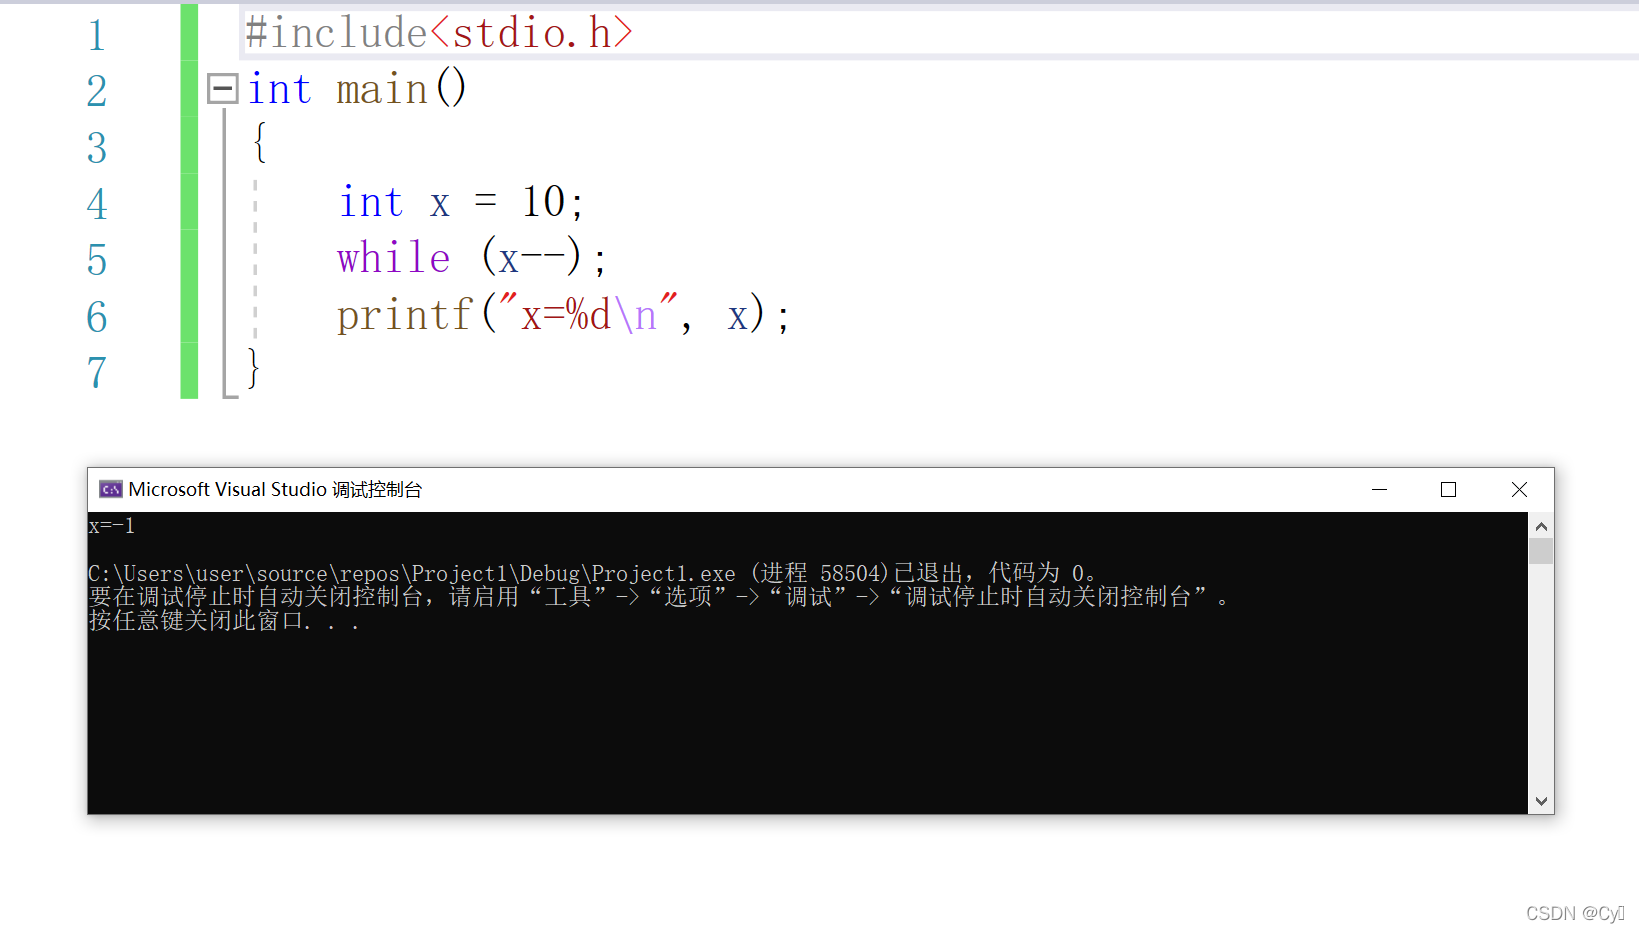Click the 'int x = 10;' statement
Image resolution: width=1639 pixels, height=933 pixels.
[x=460, y=202]
